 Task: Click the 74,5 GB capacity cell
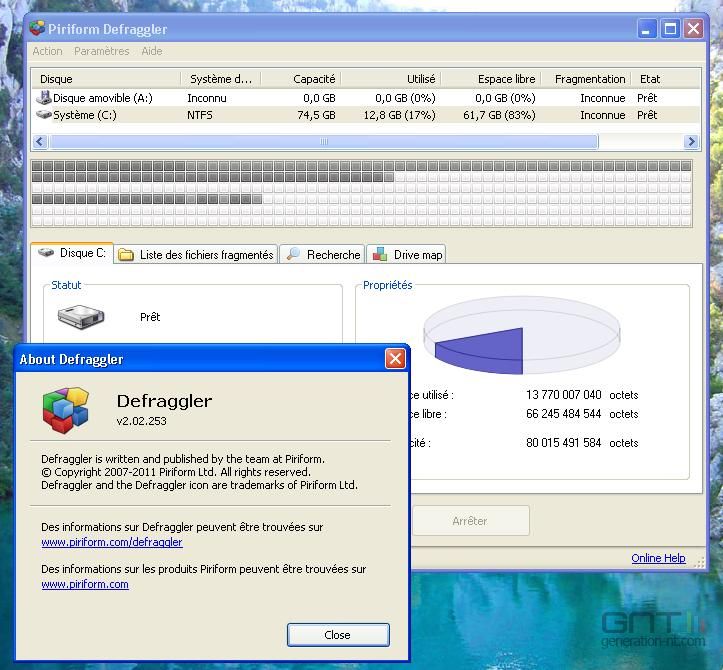pyautogui.click(x=316, y=115)
